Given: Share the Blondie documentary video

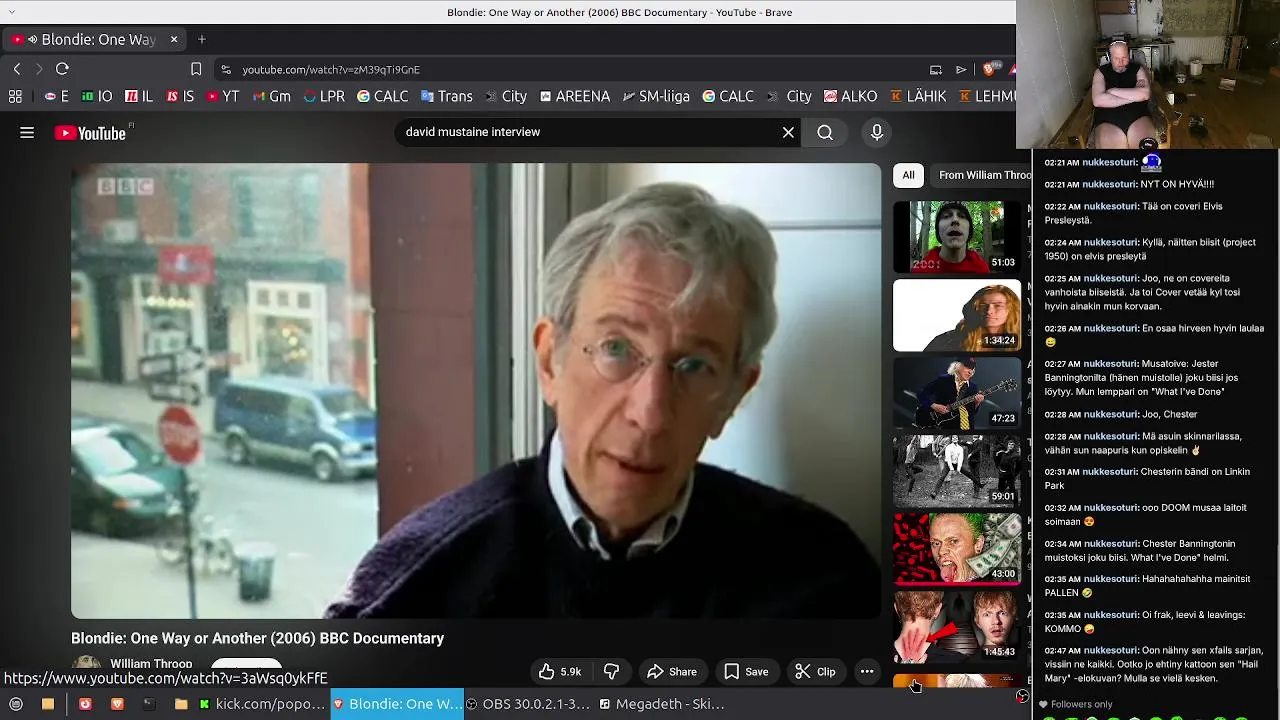Looking at the screenshot, I should tap(672, 672).
